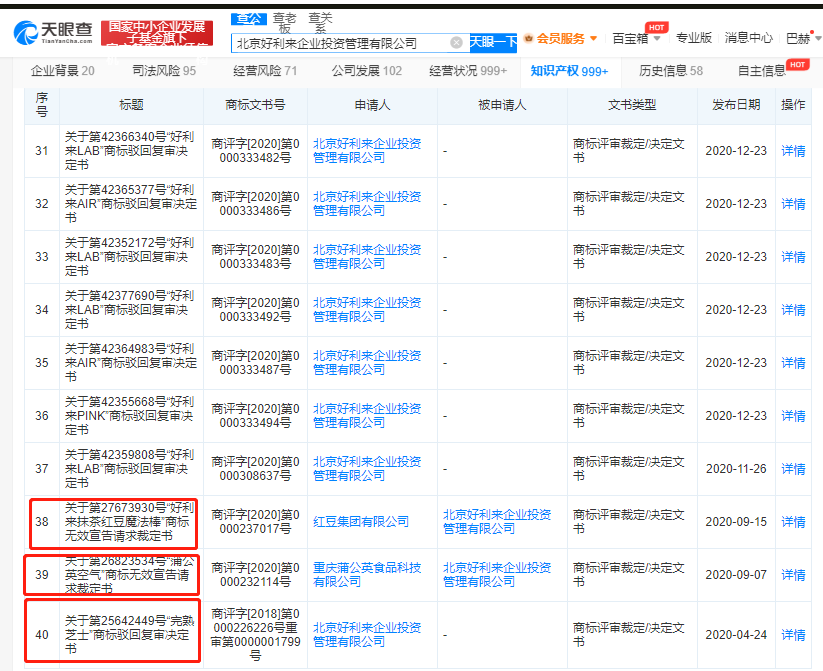Click the 文书类型 column header
Screen dimensions: 823x671
632,105
